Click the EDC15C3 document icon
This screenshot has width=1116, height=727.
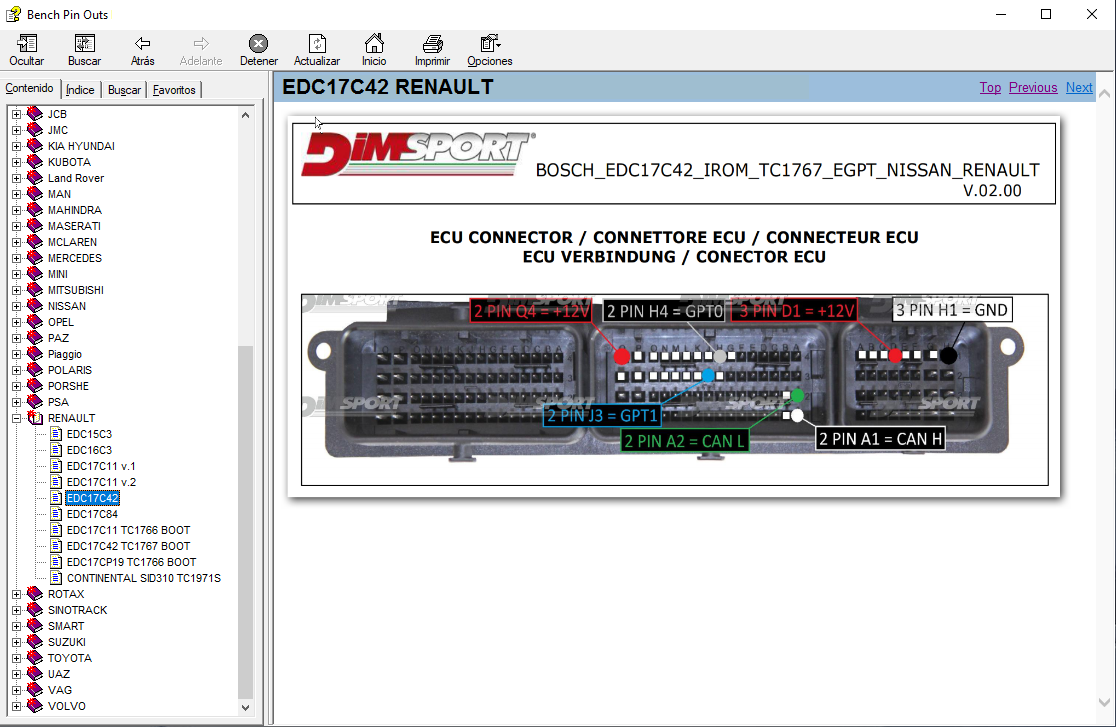tap(56, 434)
